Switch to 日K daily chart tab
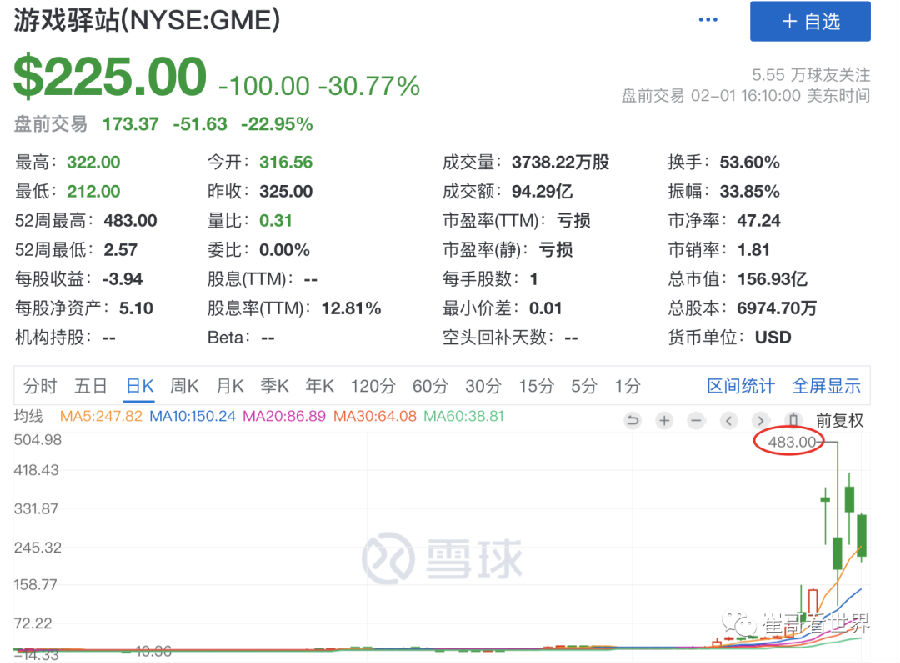 (139, 386)
